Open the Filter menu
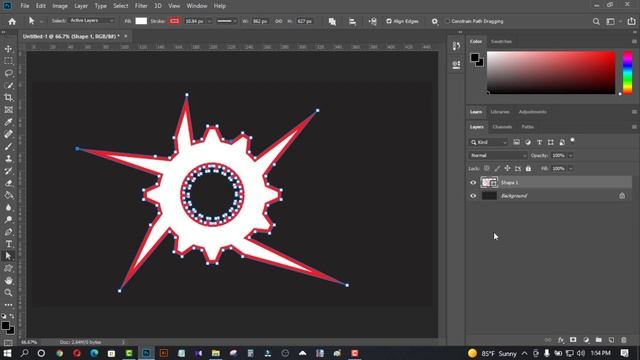The image size is (640, 360). tap(141, 6)
